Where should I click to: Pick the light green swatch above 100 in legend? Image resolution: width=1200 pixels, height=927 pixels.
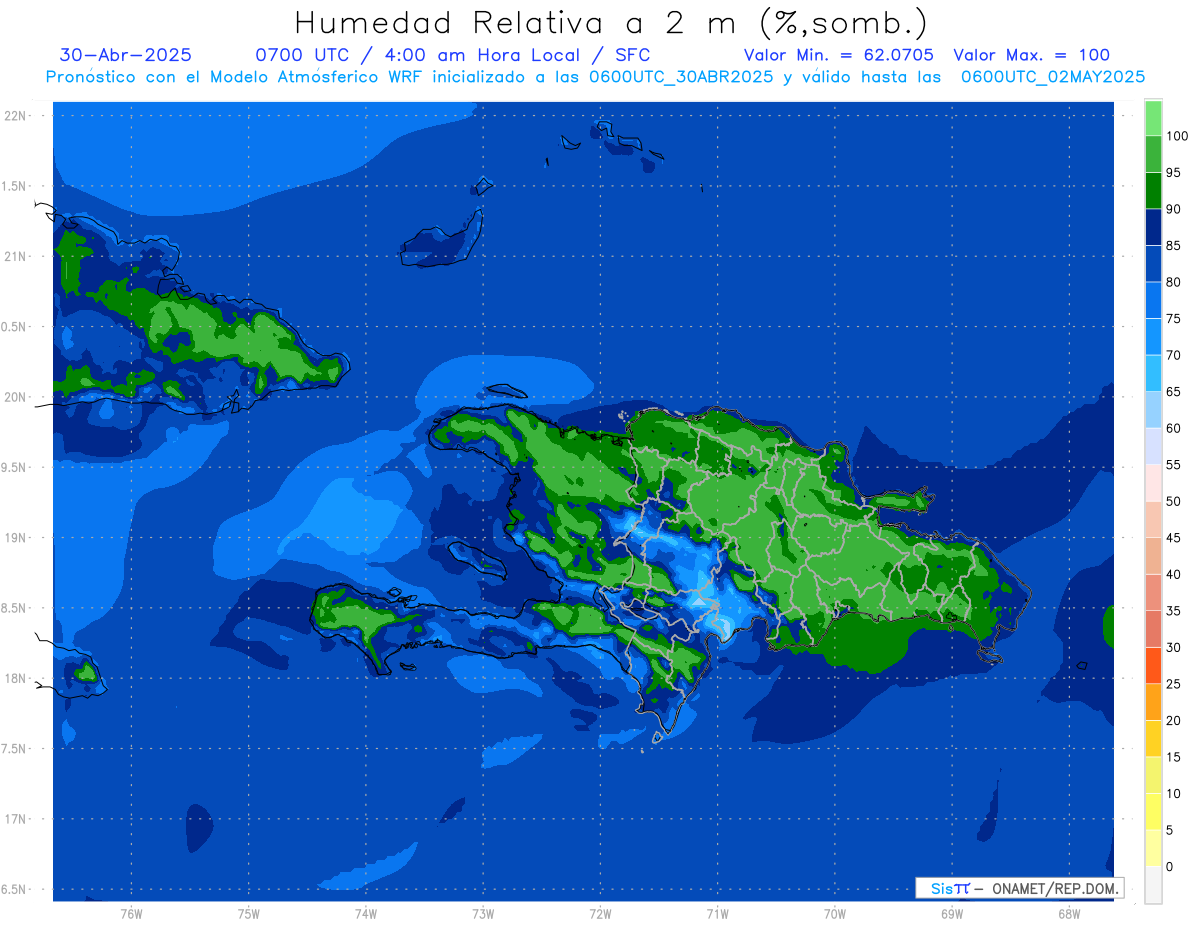[1153, 118]
